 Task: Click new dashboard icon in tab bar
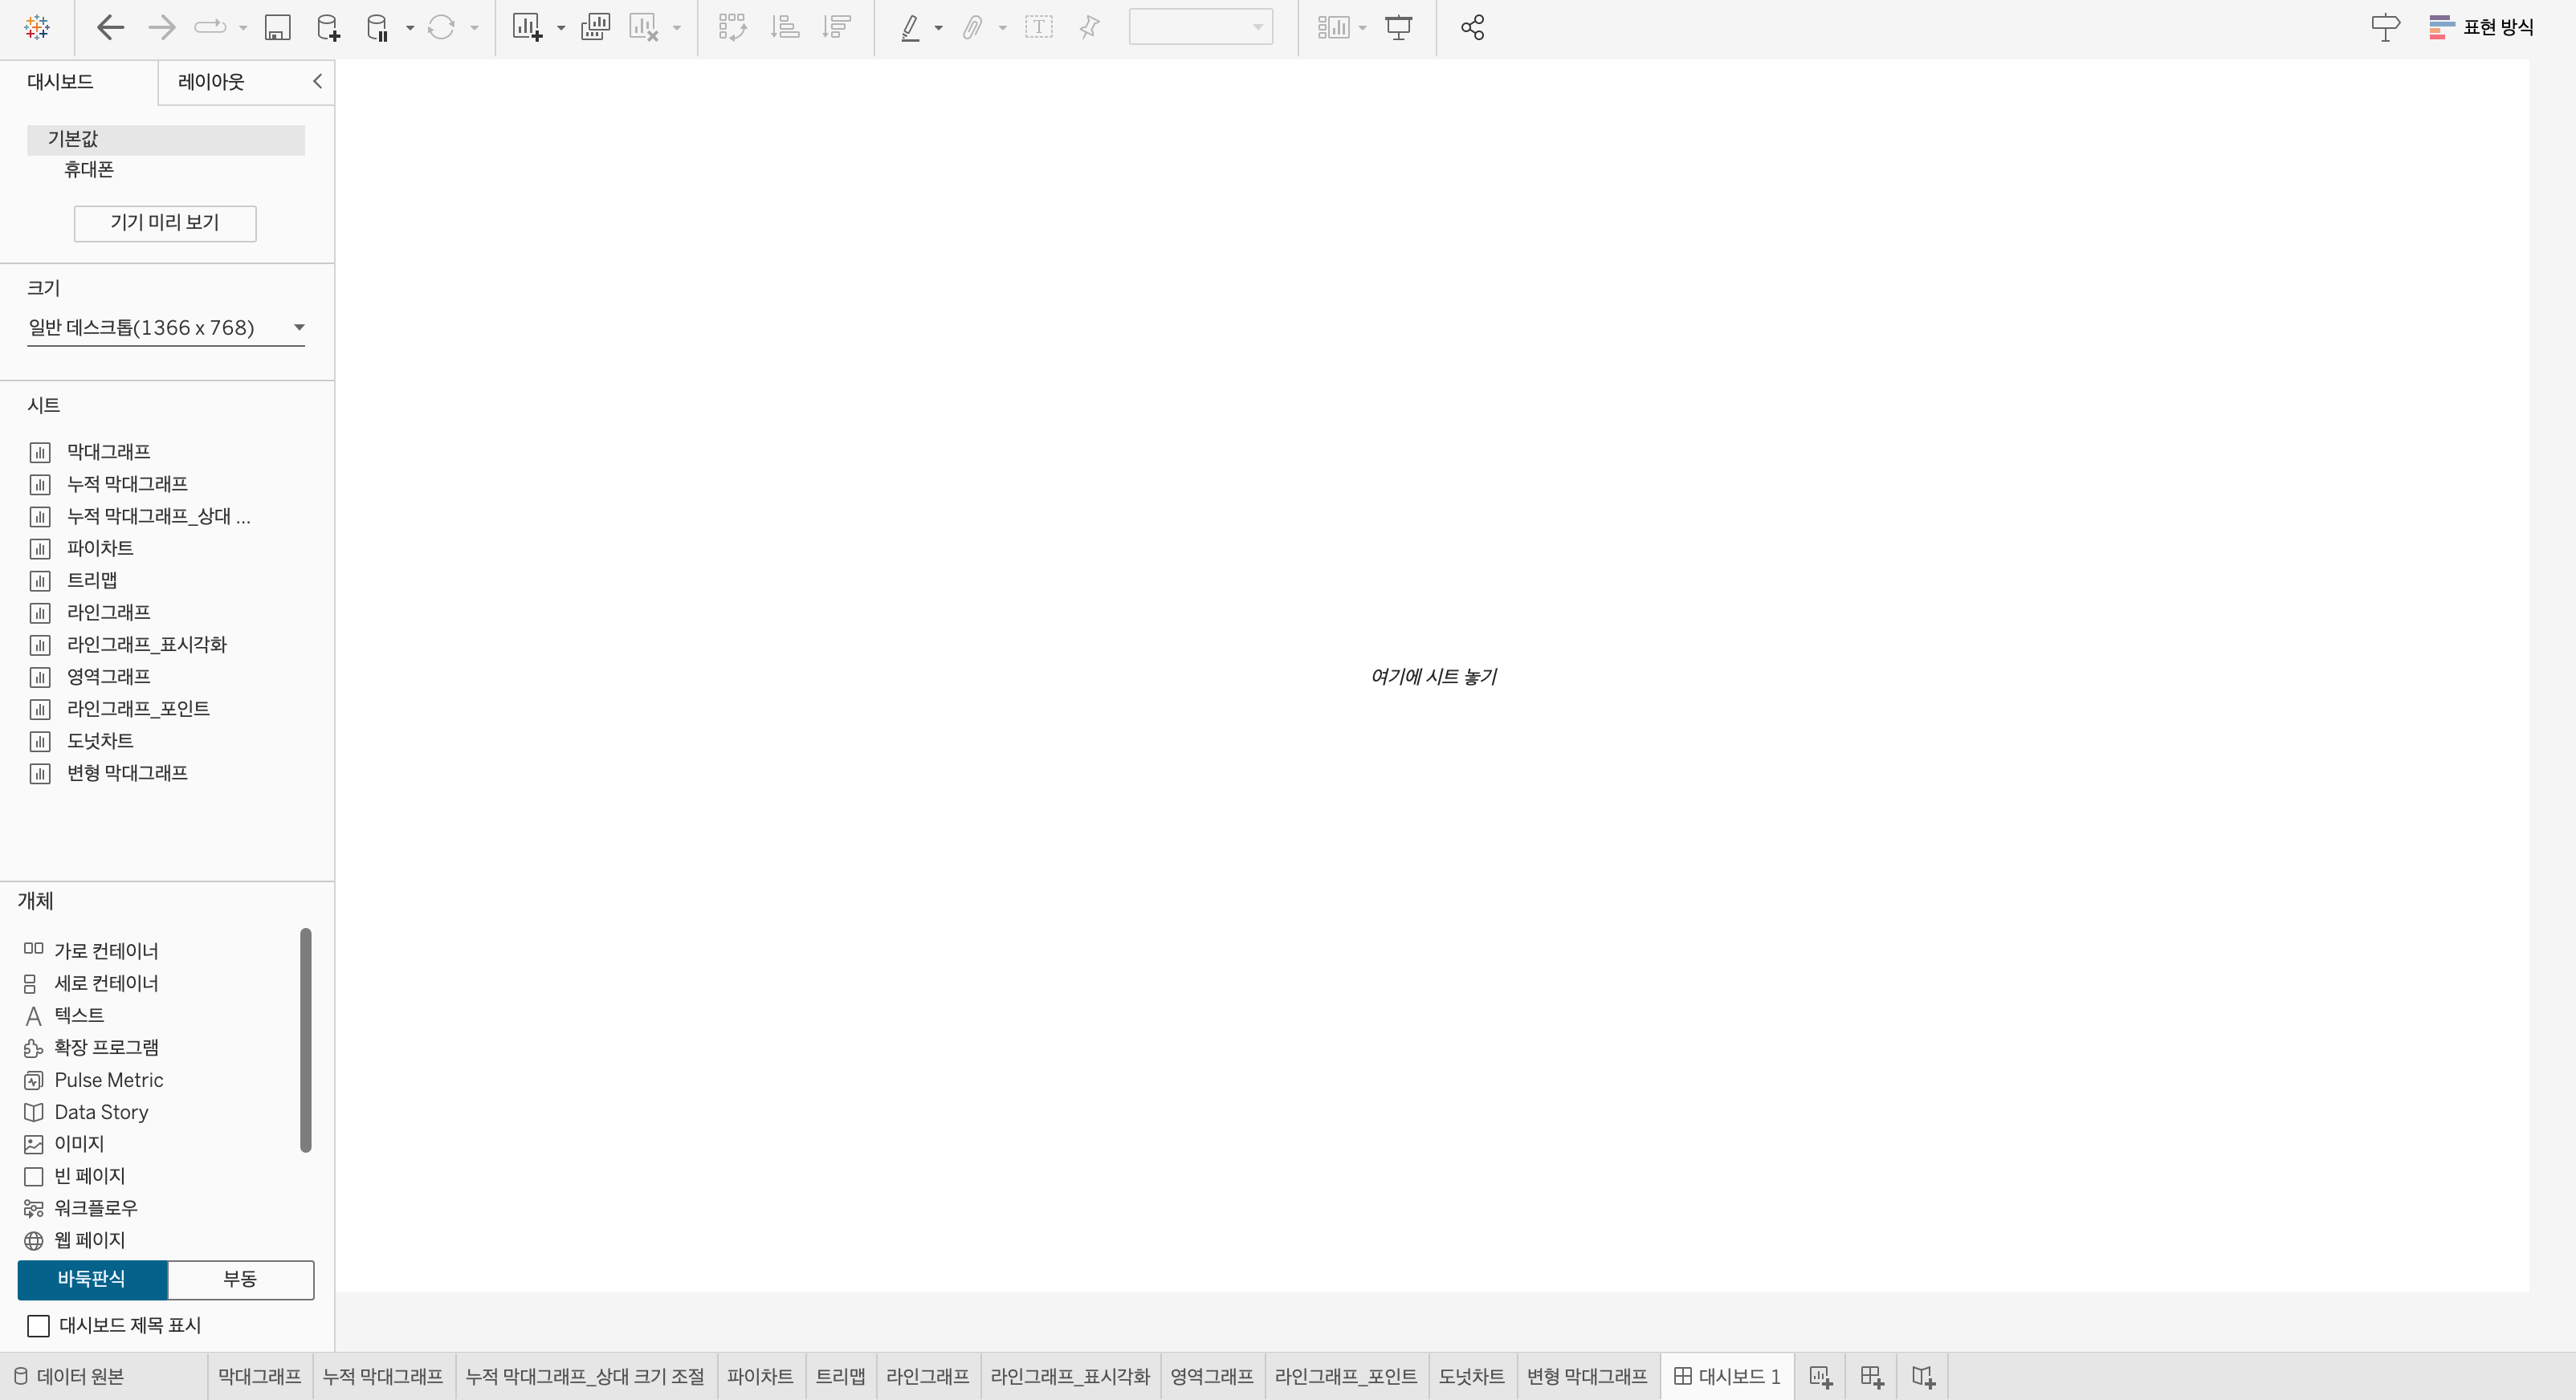pos(1871,1376)
